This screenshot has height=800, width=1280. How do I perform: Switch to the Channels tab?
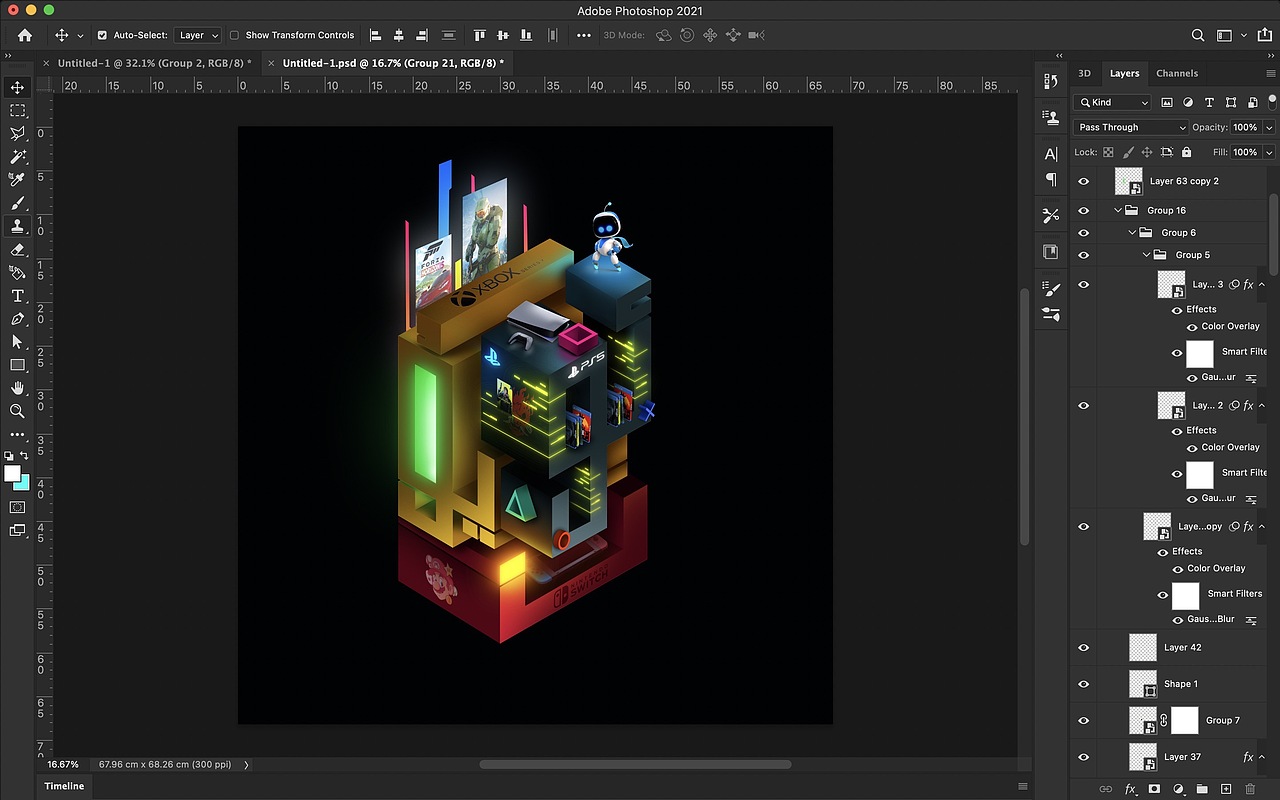(x=1176, y=73)
